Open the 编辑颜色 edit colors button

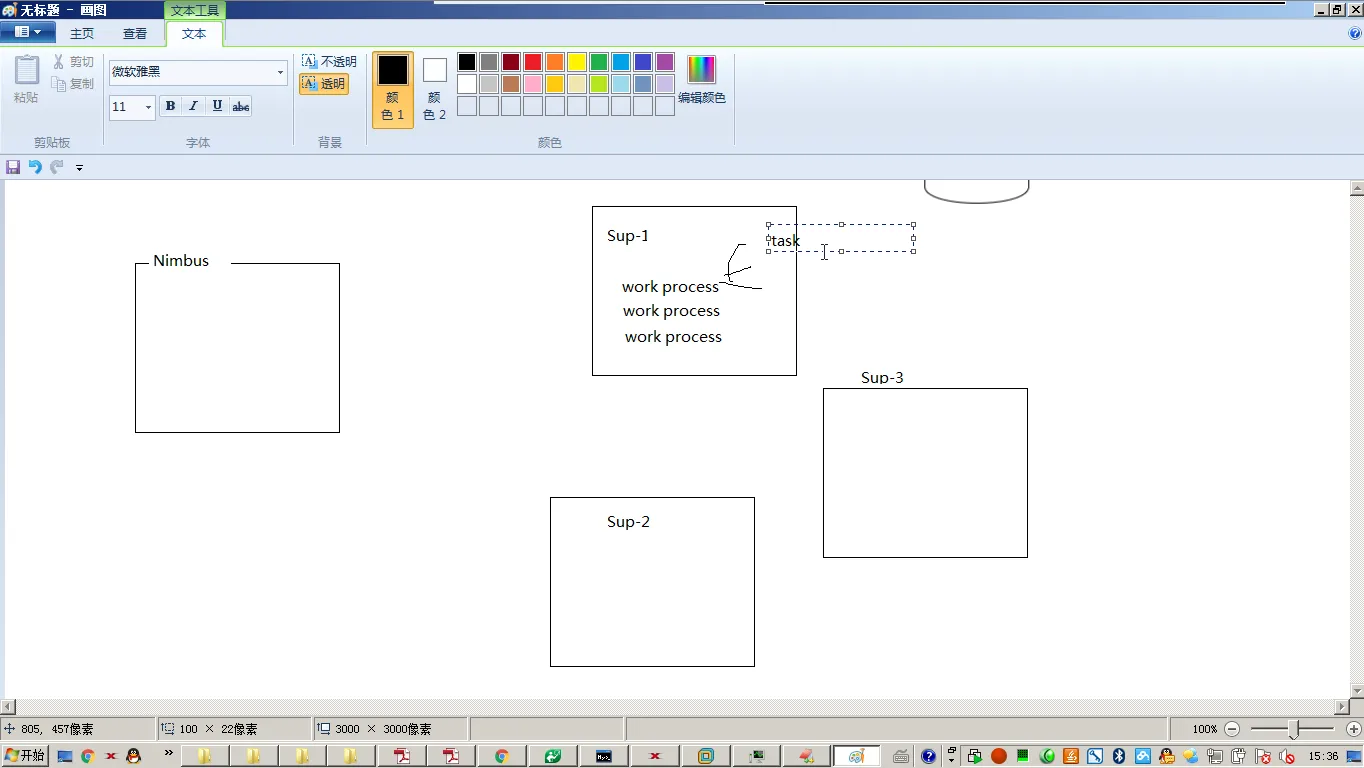pos(702,80)
